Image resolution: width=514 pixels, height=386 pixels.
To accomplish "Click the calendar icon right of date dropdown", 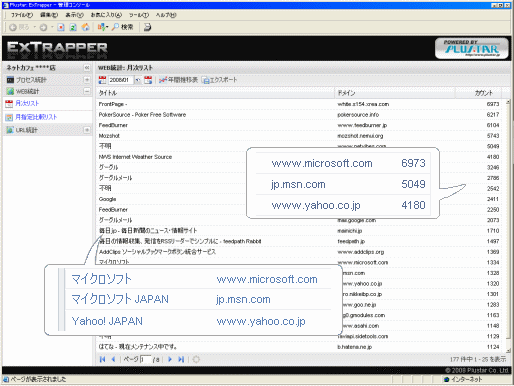I will click(x=148, y=80).
